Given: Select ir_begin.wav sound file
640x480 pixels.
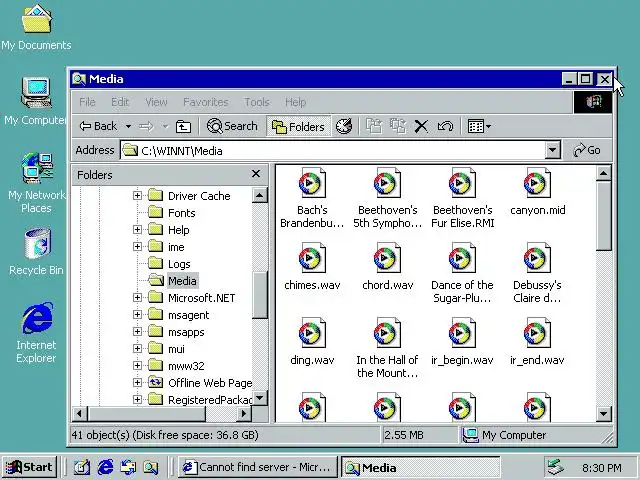Looking at the screenshot, I should [x=462, y=342].
